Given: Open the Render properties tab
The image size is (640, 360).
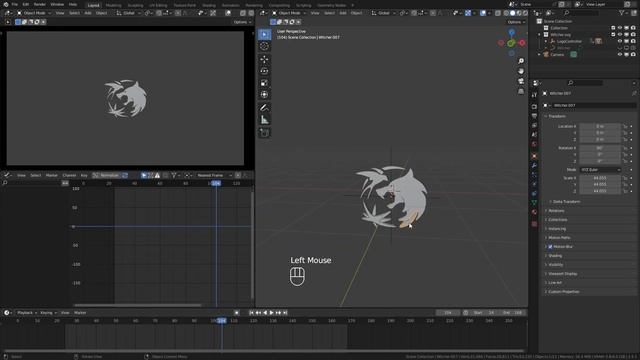Looking at the screenshot, I should pyautogui.click(x=534, y=107).
